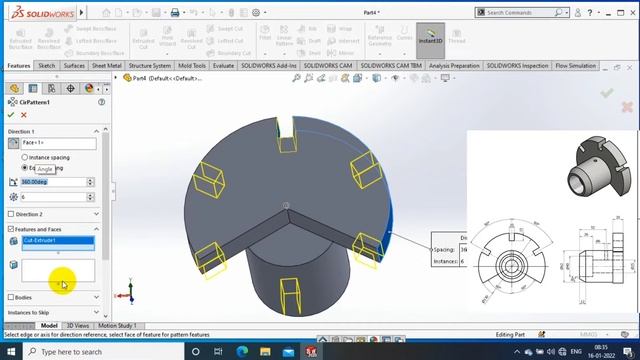Screen dimensions: 640x360
Task: Click the Instant3D toolbar button
Action: 430,40
